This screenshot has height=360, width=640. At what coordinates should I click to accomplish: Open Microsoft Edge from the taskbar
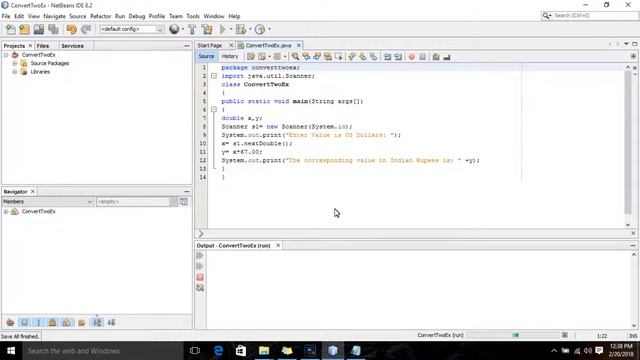(218, 351)
